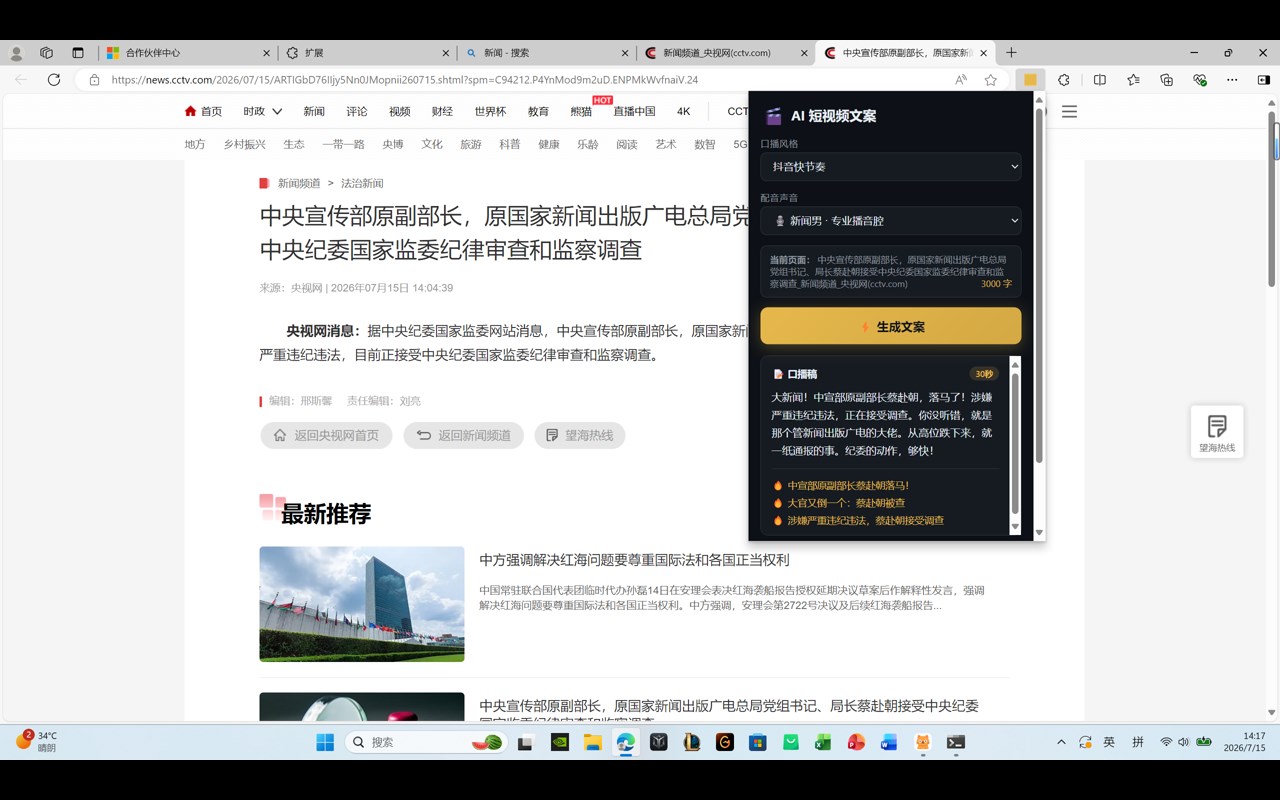Select the title suggestion 中宣部原副部长蔡赴朝落马!
This screenshot has width=1280, height=800.
[x=848, y=486]
